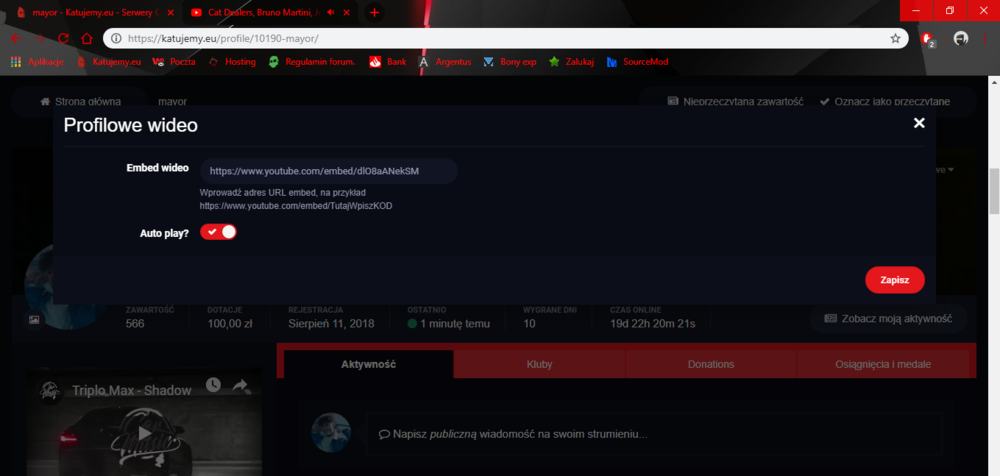Click the page vertical scrollbar thumb
Screen dimensions: 1000x476
pos(994,191)
